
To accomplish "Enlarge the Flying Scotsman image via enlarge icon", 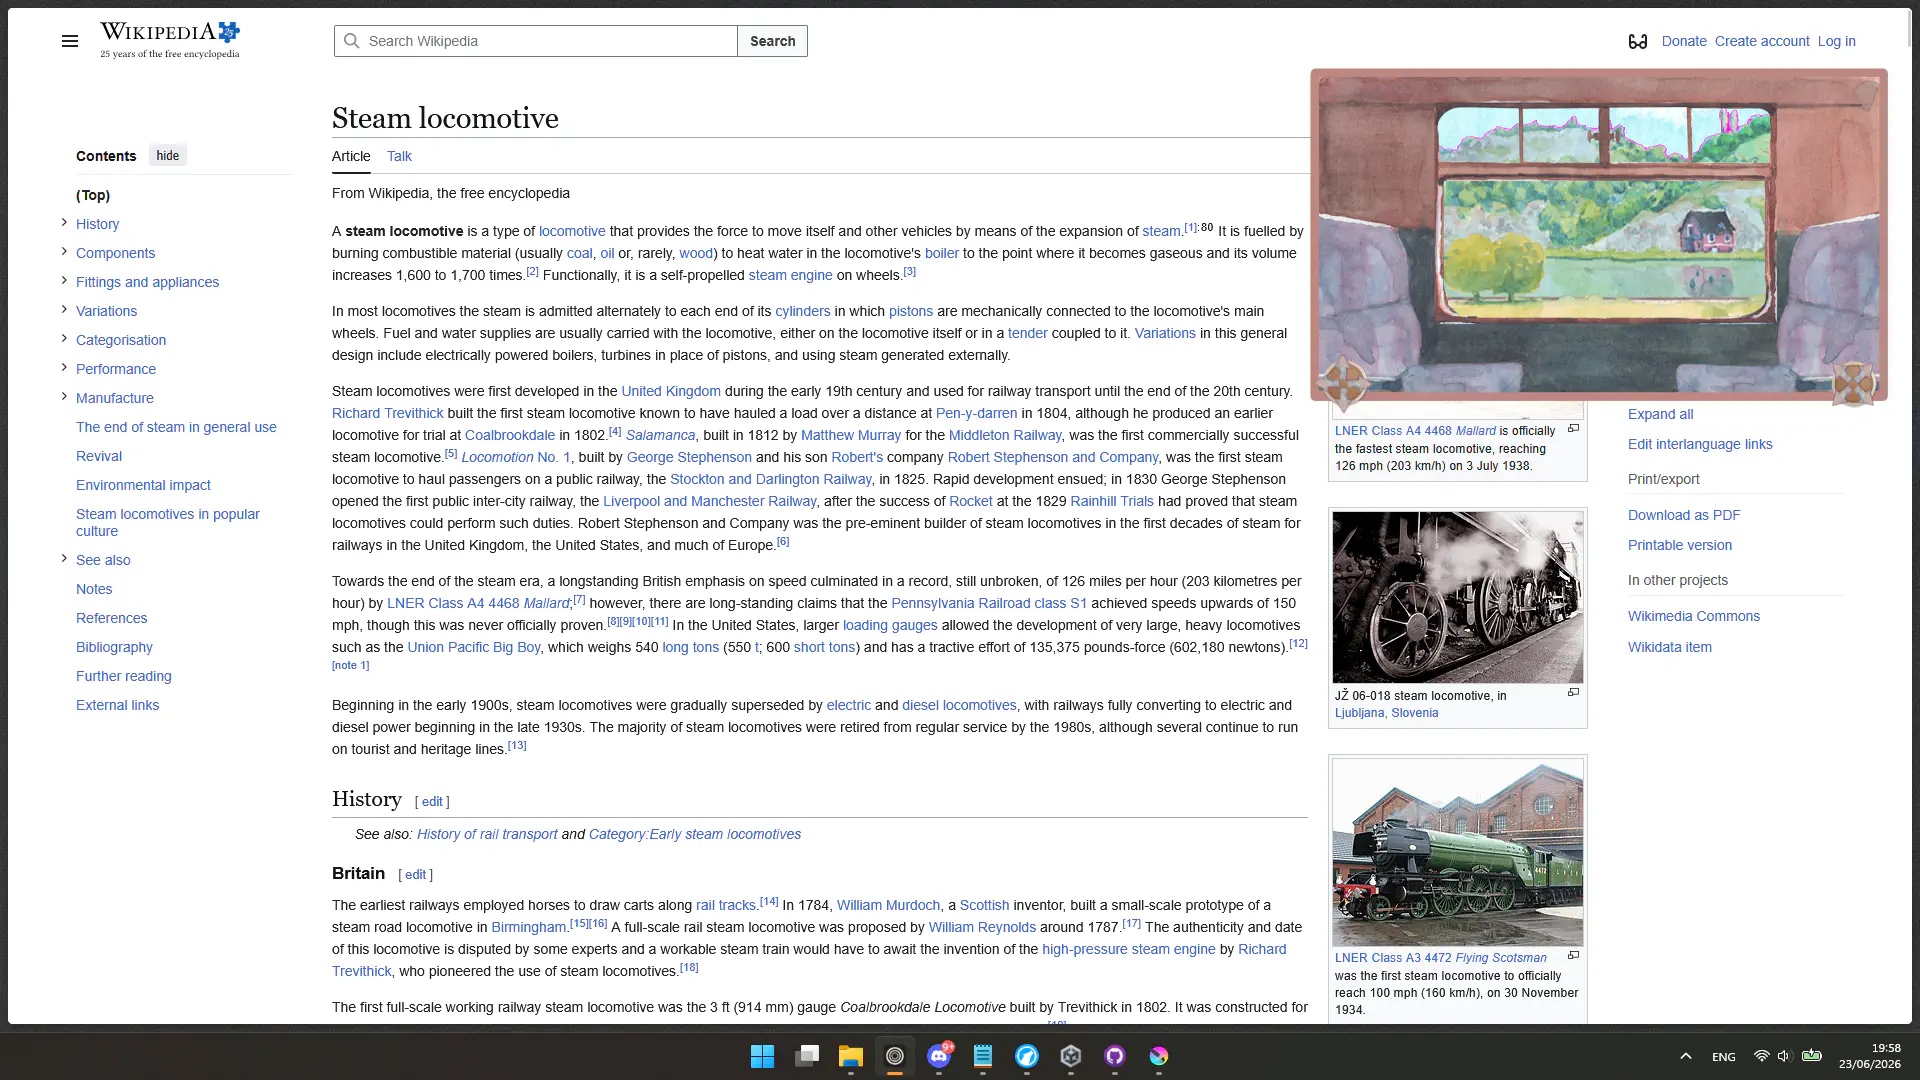I will (1573, 956).
